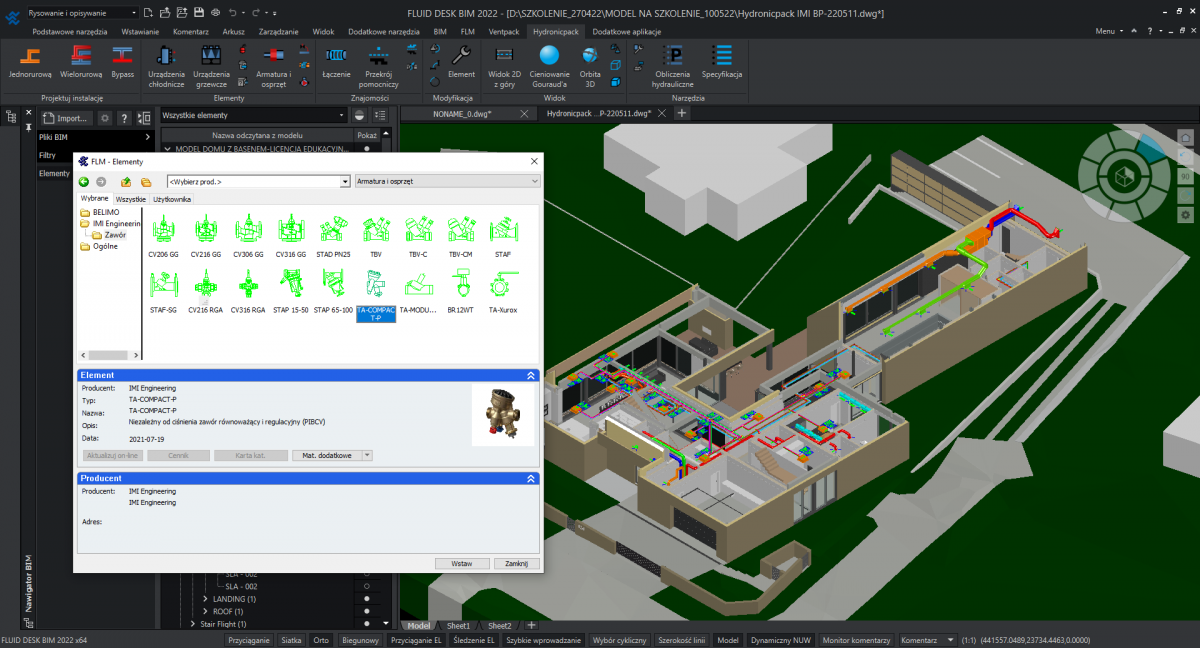Click the Wstaw button
Image resolution: width=1200 pixels, height=648 pixels.
pos(462,564)
